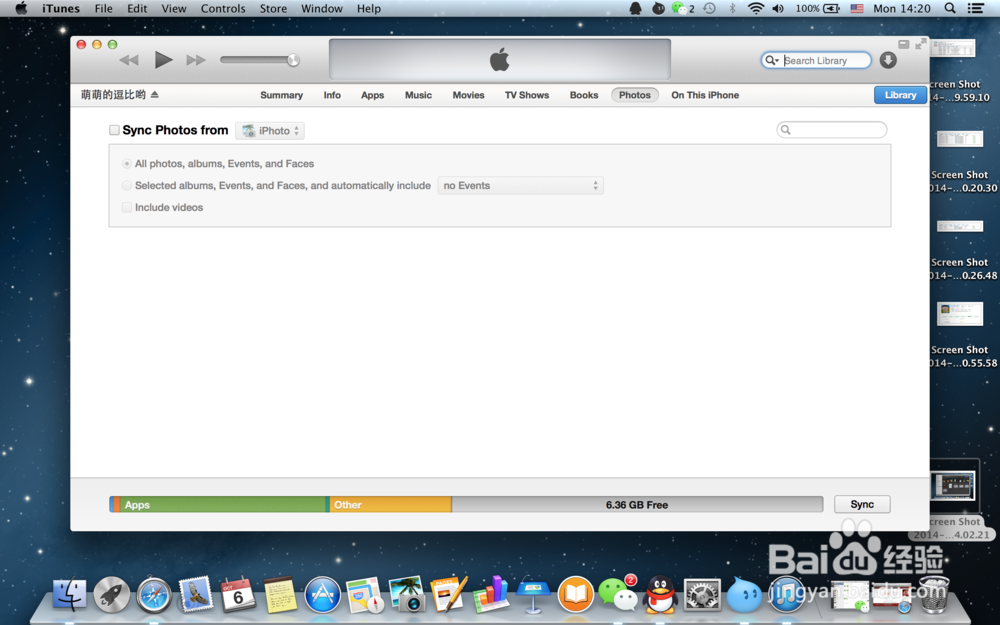The width and height of the screenshot is (1000, 625).
Task: Open the Store menu
Action: click(x=273, y=8)
